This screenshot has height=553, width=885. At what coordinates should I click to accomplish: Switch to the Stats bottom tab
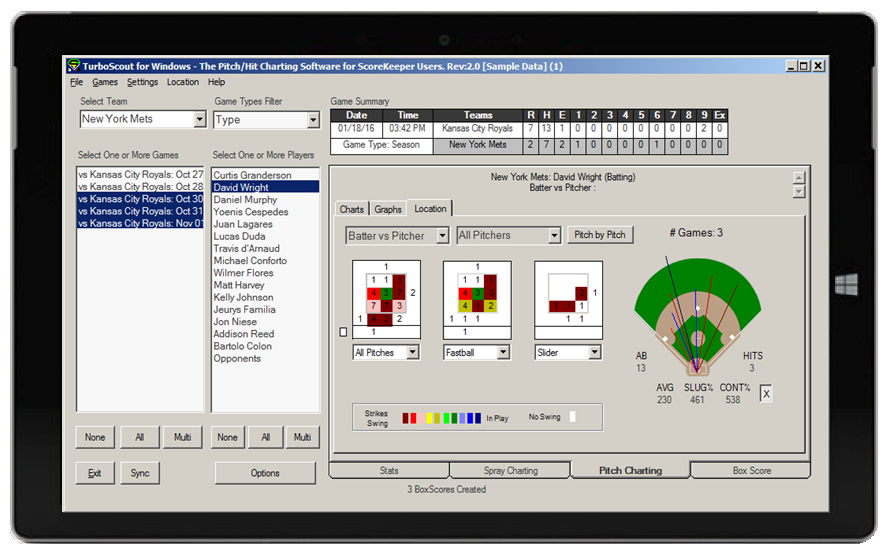tap(389, 471)
